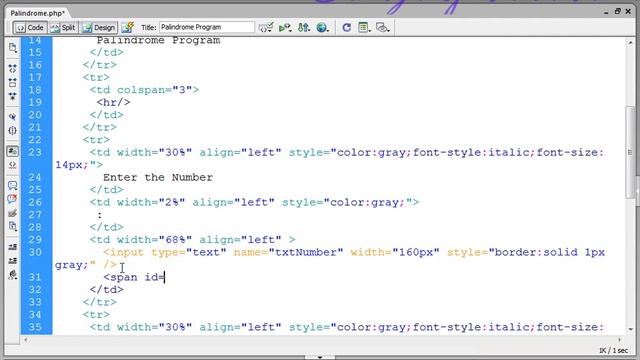This screenshot has height=360, width=640.
Task: Open the Validate markup menu
Action: tap(266, 27)
